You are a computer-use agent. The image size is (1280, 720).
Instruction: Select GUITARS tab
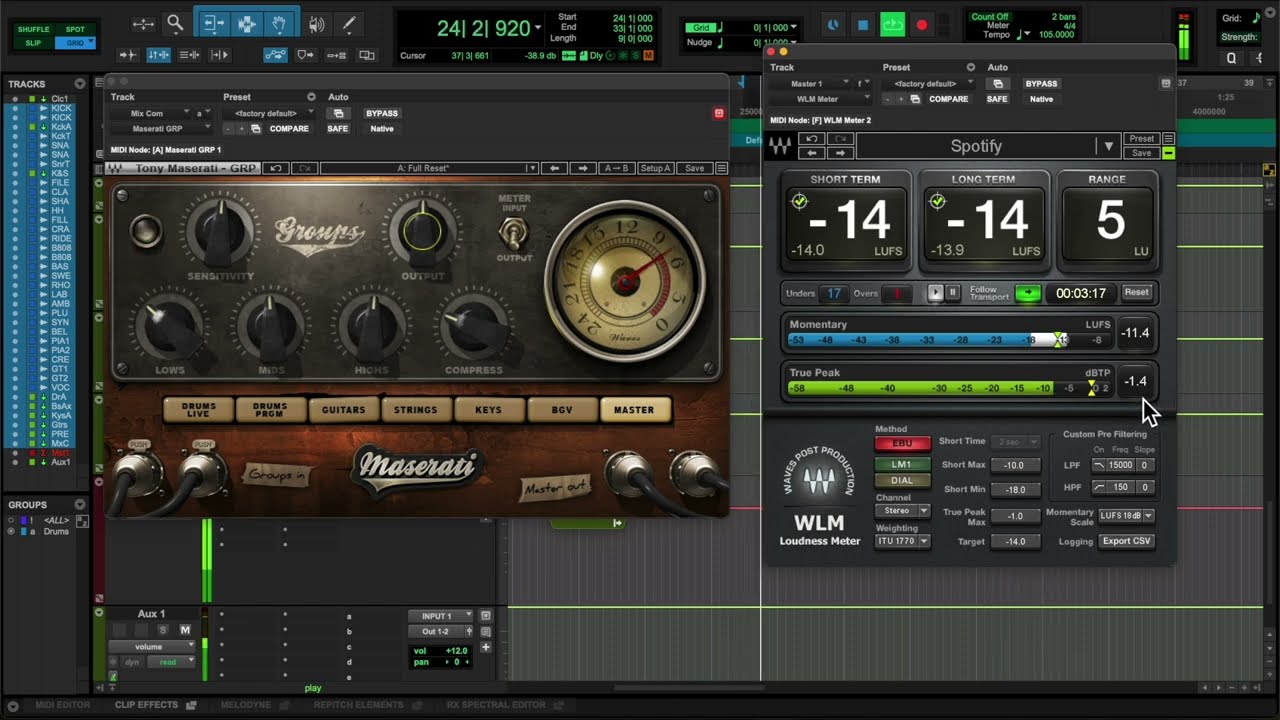[343, 410]
